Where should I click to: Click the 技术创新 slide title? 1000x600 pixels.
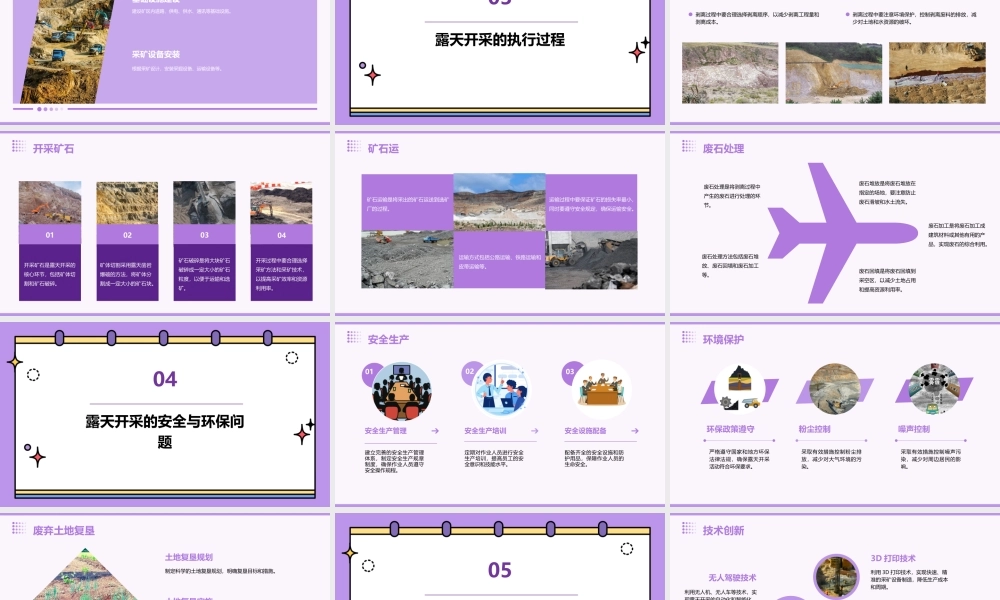click(x=723, y=530)
